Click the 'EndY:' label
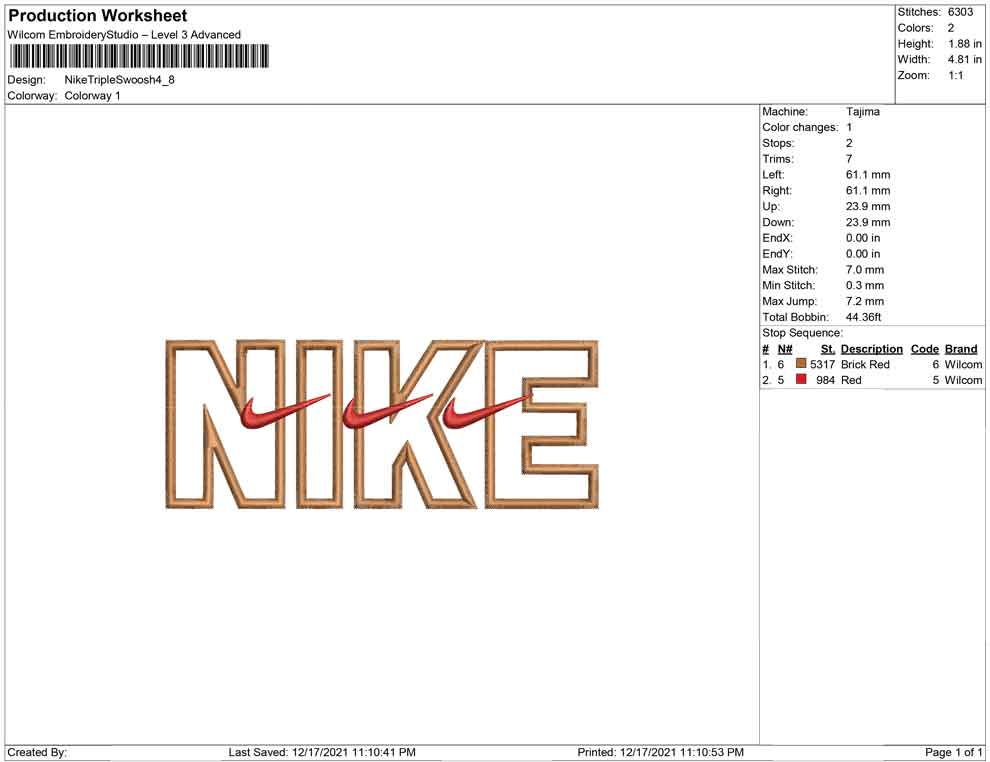 pyautogui.click(x=777, y=254)
